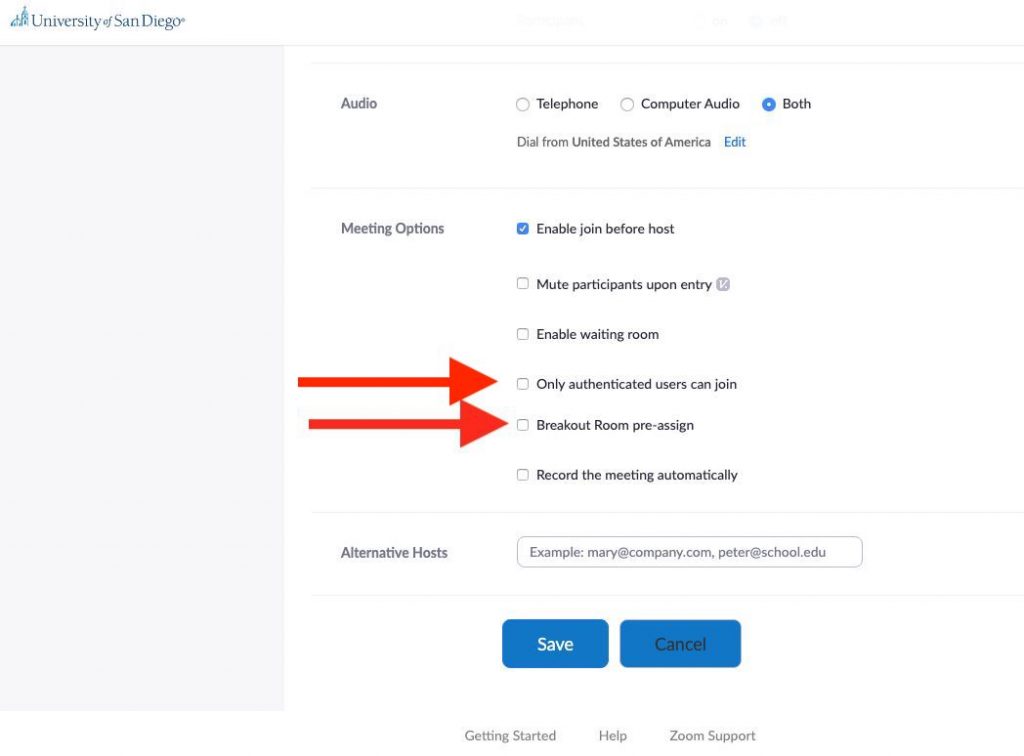This screenshot has height=756, width=1024.
Task: Cancel the meeting changes
Action: 680,644
